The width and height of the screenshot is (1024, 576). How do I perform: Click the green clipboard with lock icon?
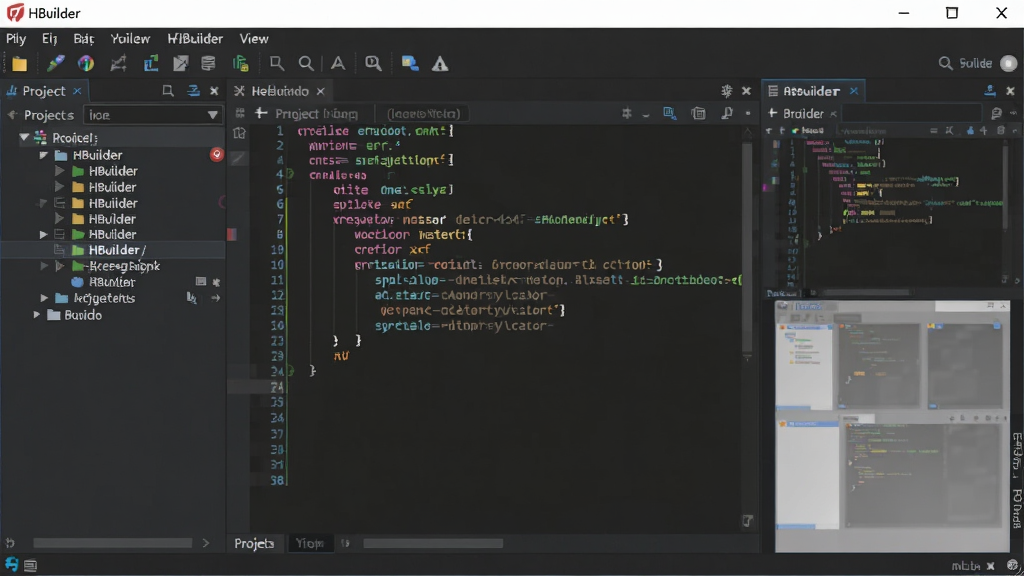pos(241,63)
